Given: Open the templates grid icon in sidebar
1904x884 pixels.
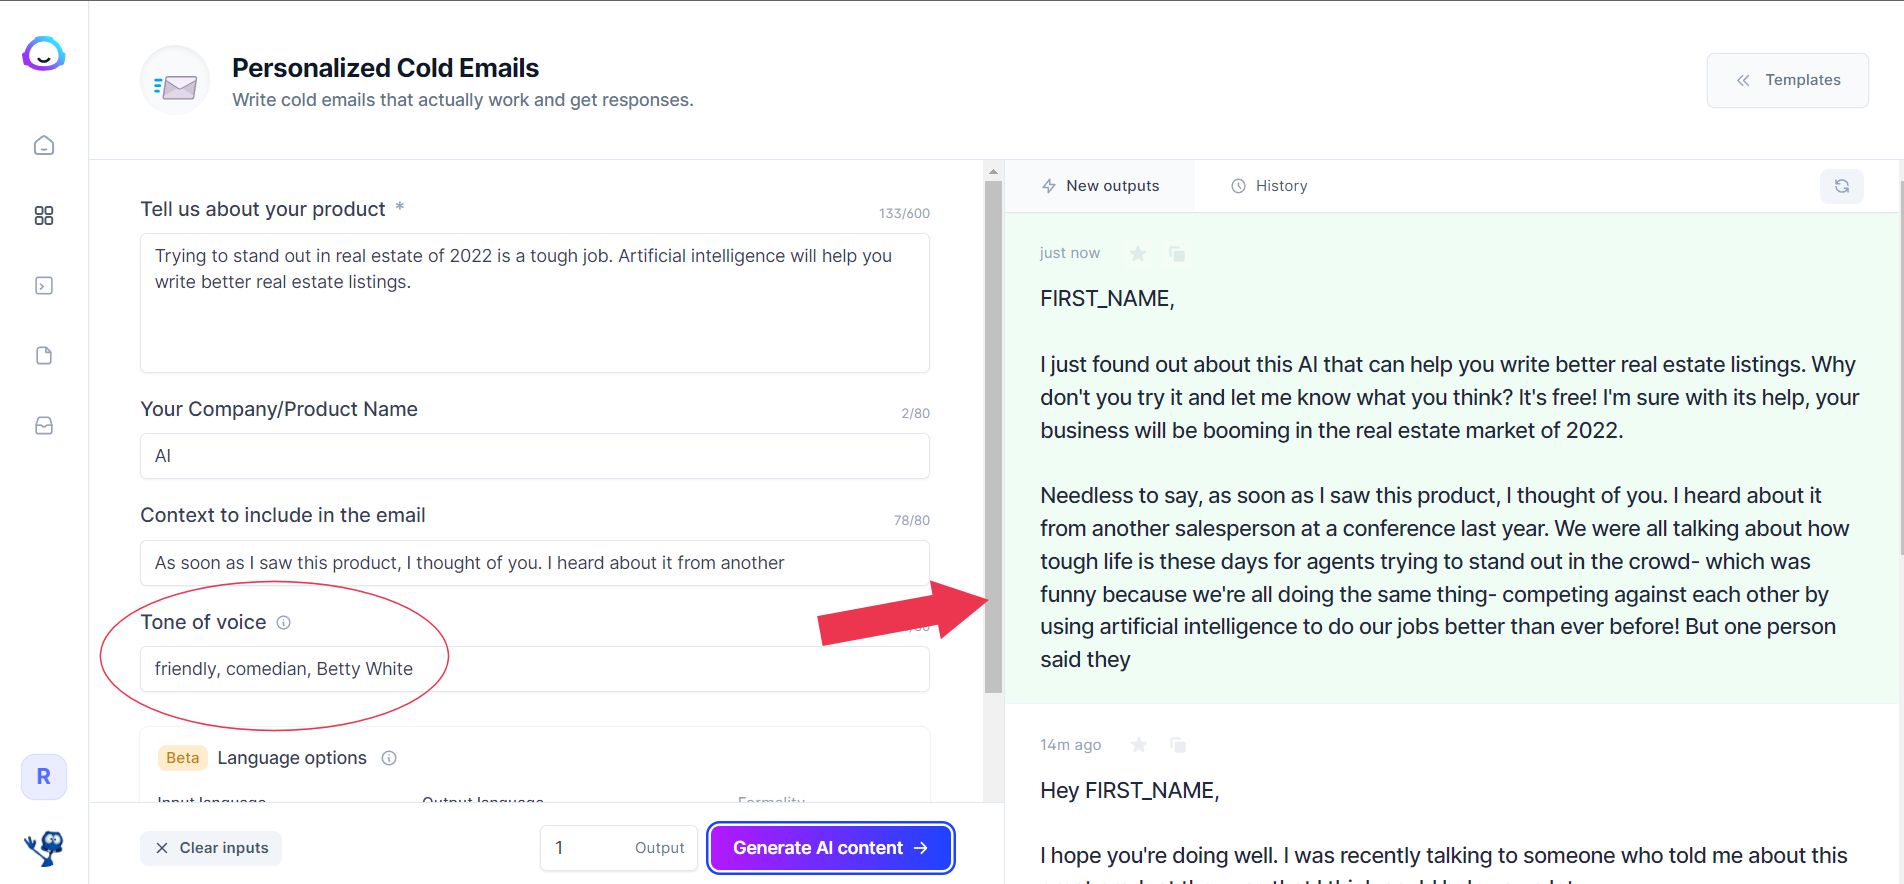Looking at the screenshot, I should tap(44, 216).
